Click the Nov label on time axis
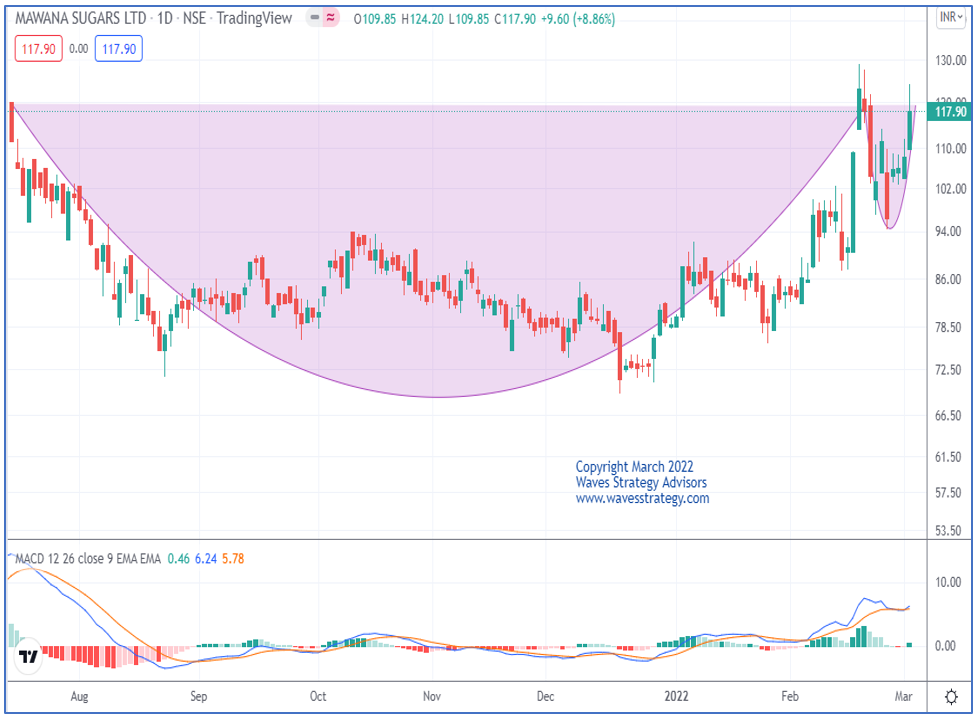This screenshot has height=718, width=977. tap(432, 696)
